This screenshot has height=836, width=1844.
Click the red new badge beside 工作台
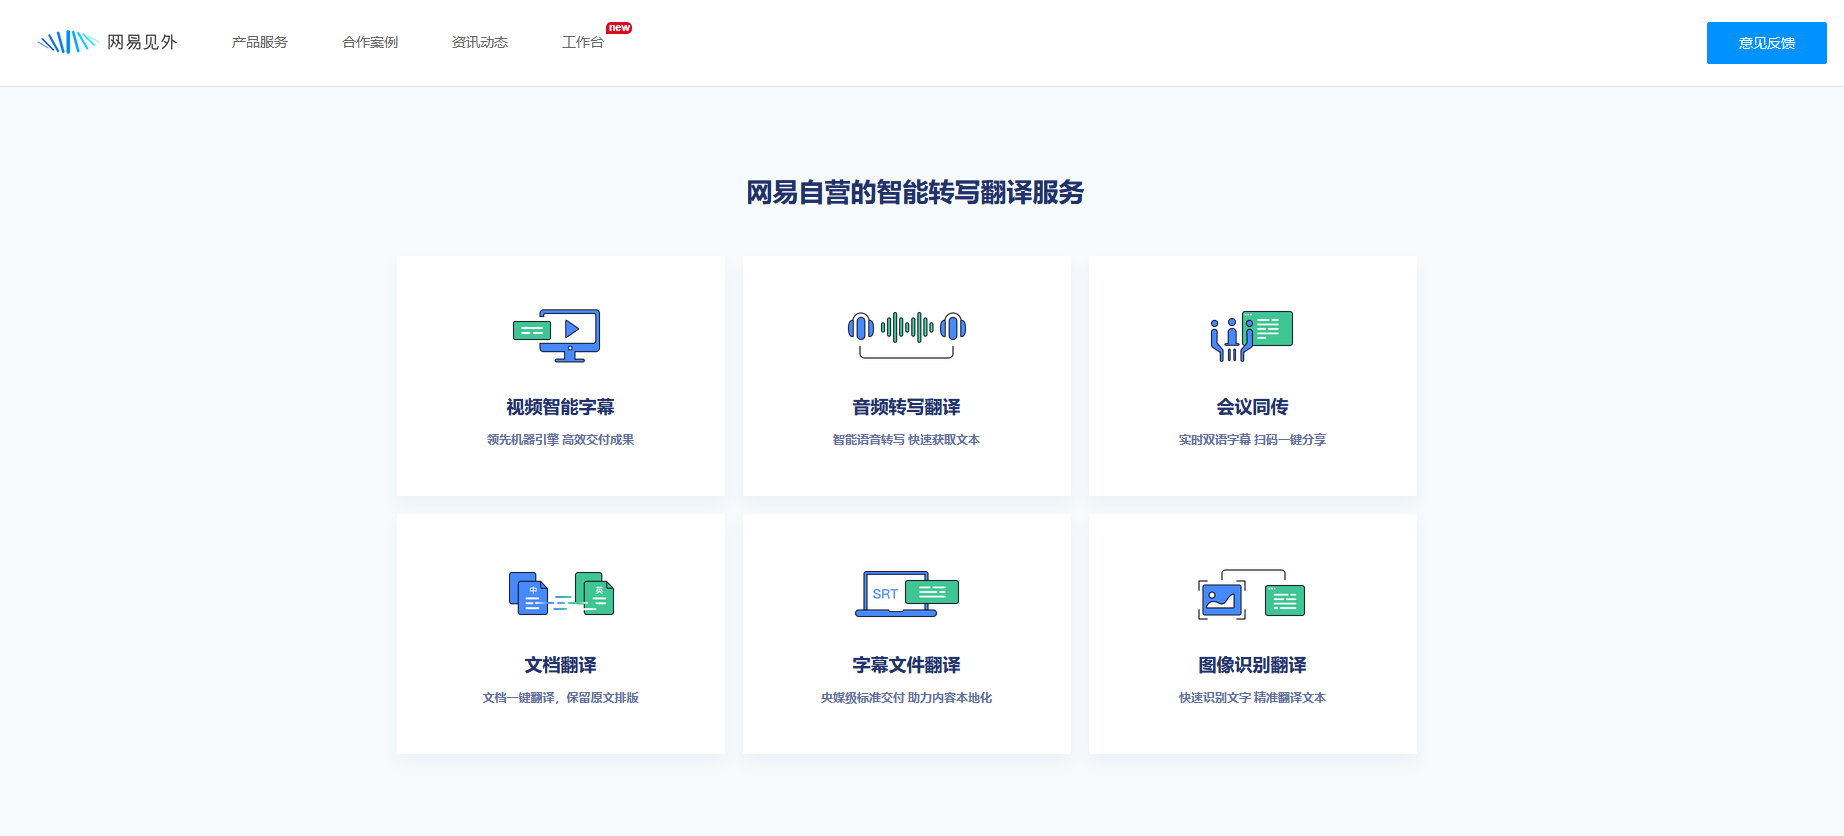pos(619,28)
